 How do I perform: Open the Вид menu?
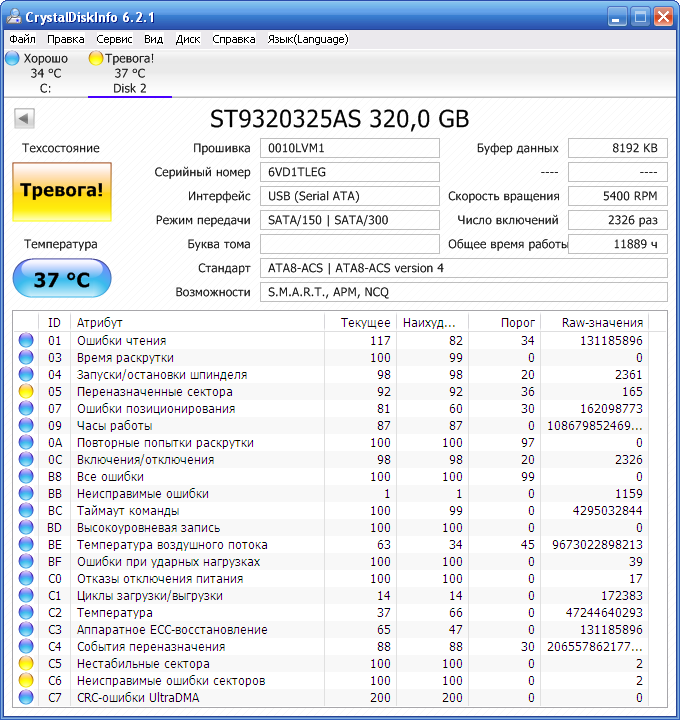click(153, 39)
